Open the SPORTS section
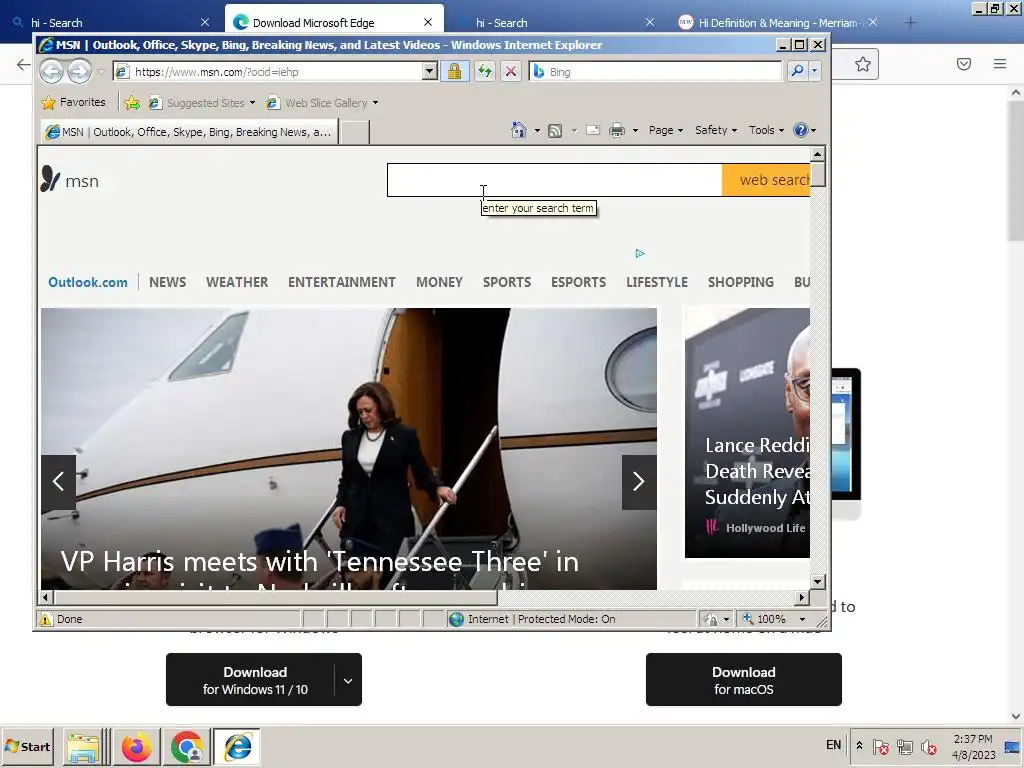 click(507, 282)
